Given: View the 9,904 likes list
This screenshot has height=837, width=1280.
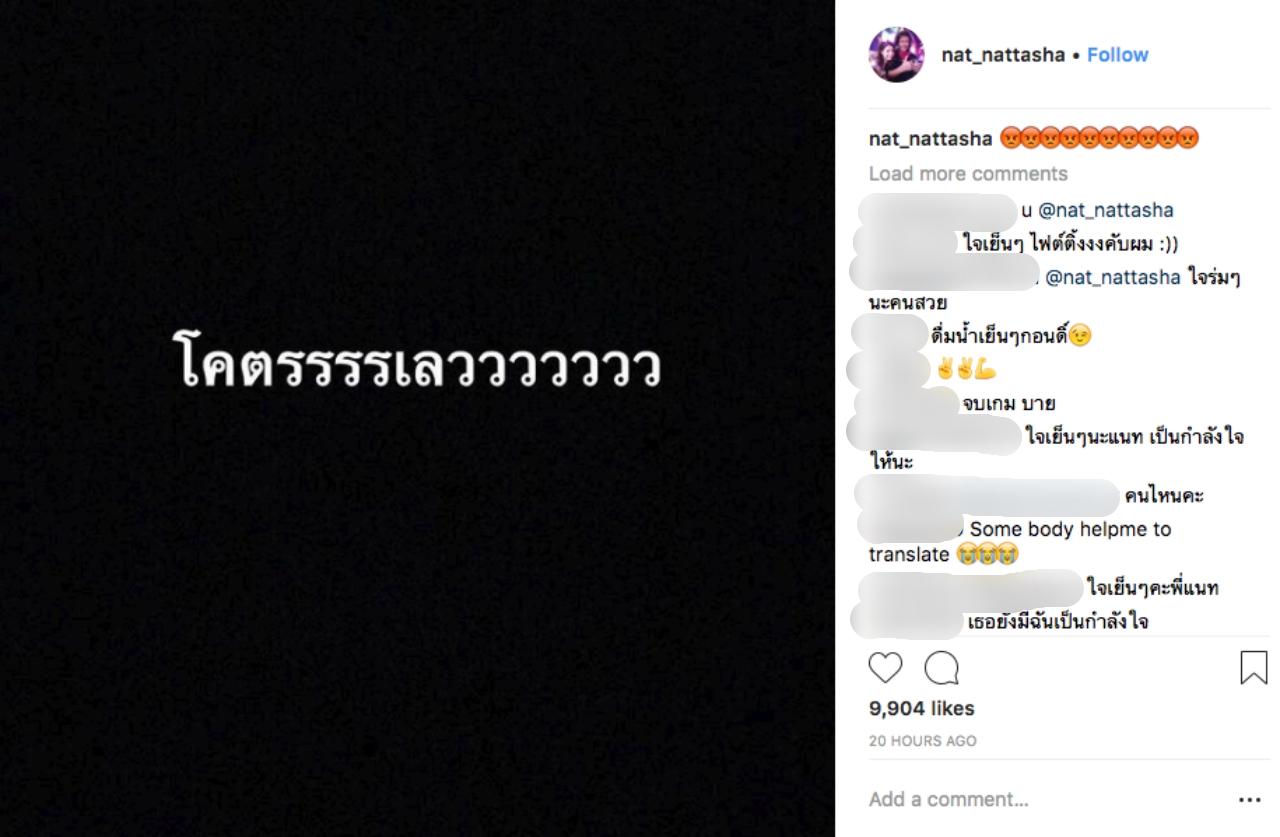Looking at the screenshot, I should 921,709.
